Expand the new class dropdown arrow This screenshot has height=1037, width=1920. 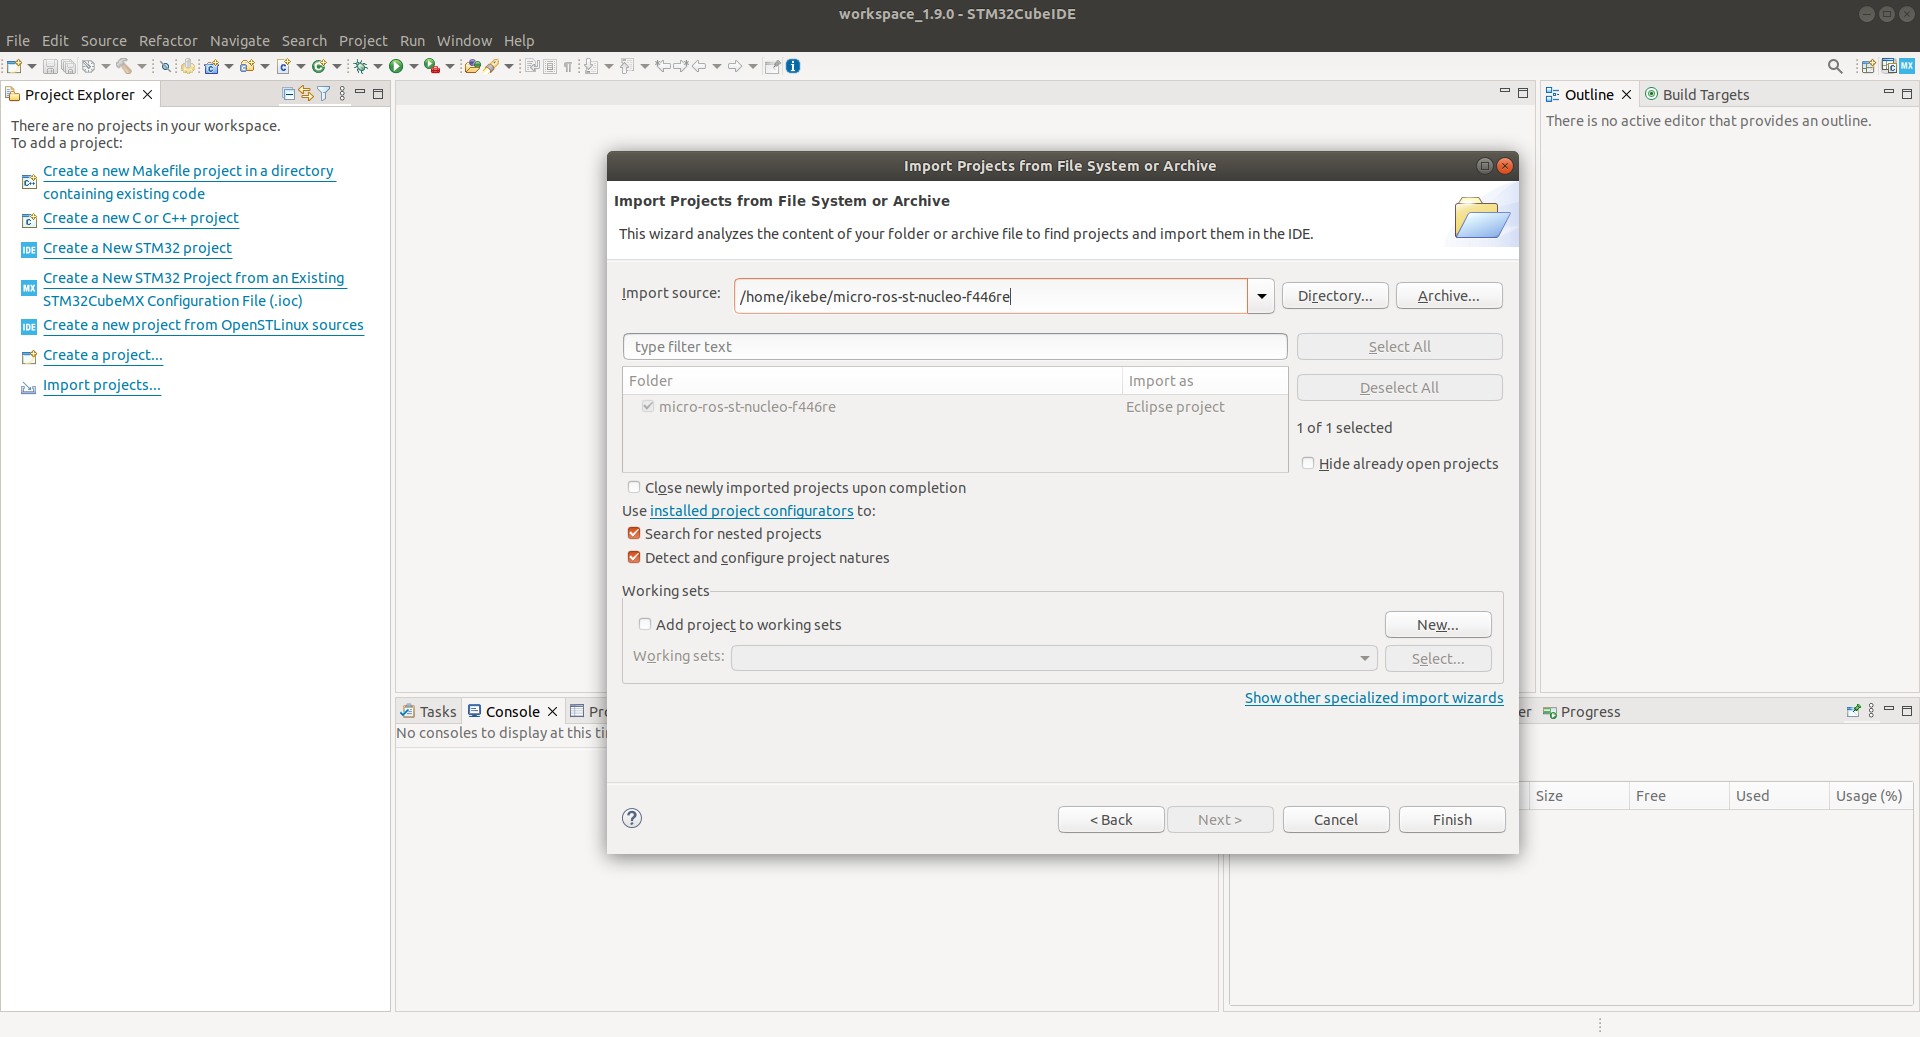click(x=337, y=66)
